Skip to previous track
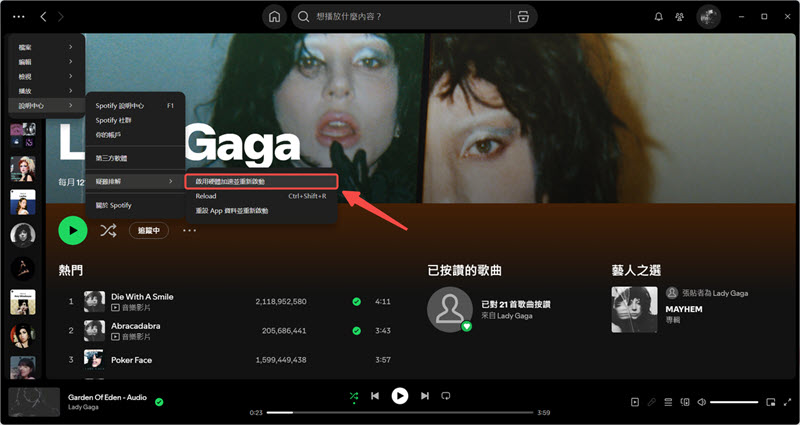Image resolution: width=800 pixels, height=425 pixels. pyautogui.click(x=375, y=396)
